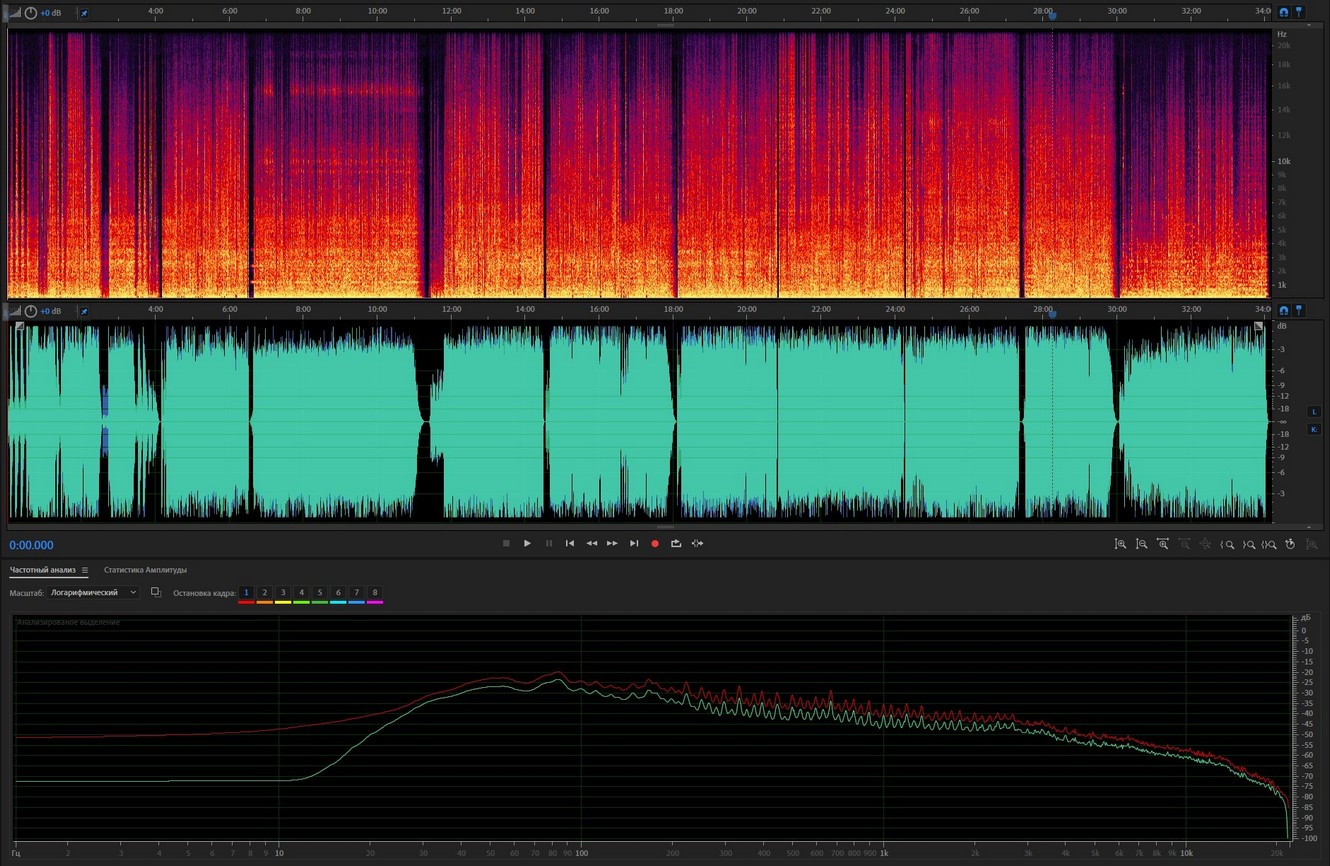Open the Частотный анализ panel menu

coord(85,571)
